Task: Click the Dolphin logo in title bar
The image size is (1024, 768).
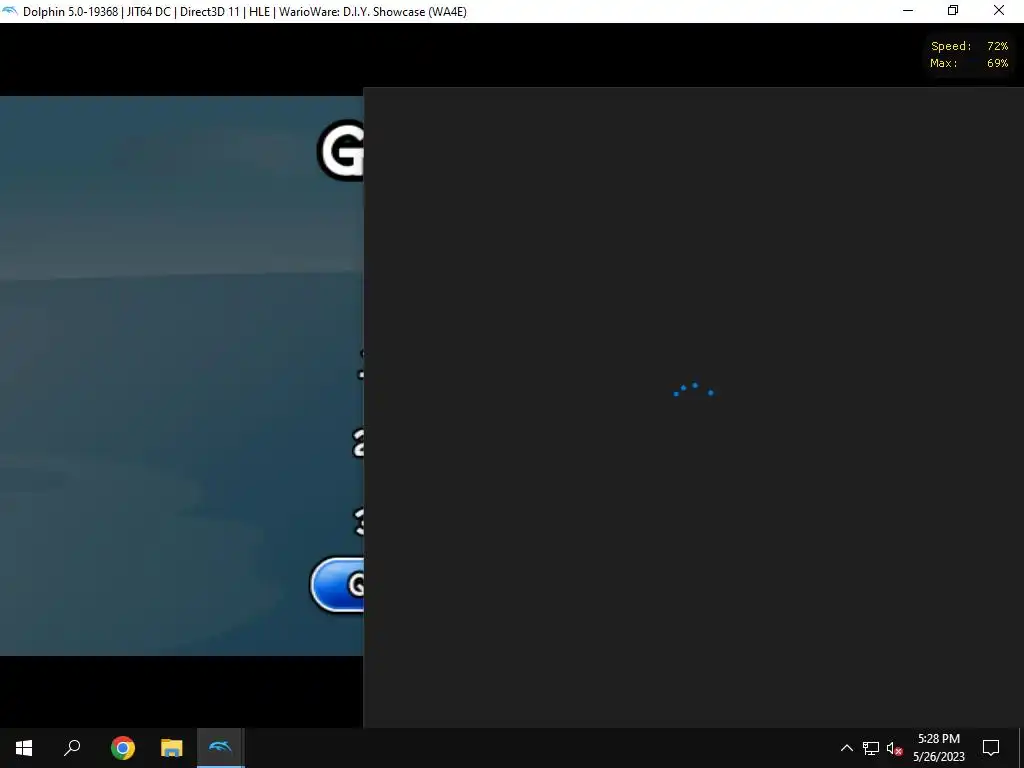Action: [x=10, y=11]
